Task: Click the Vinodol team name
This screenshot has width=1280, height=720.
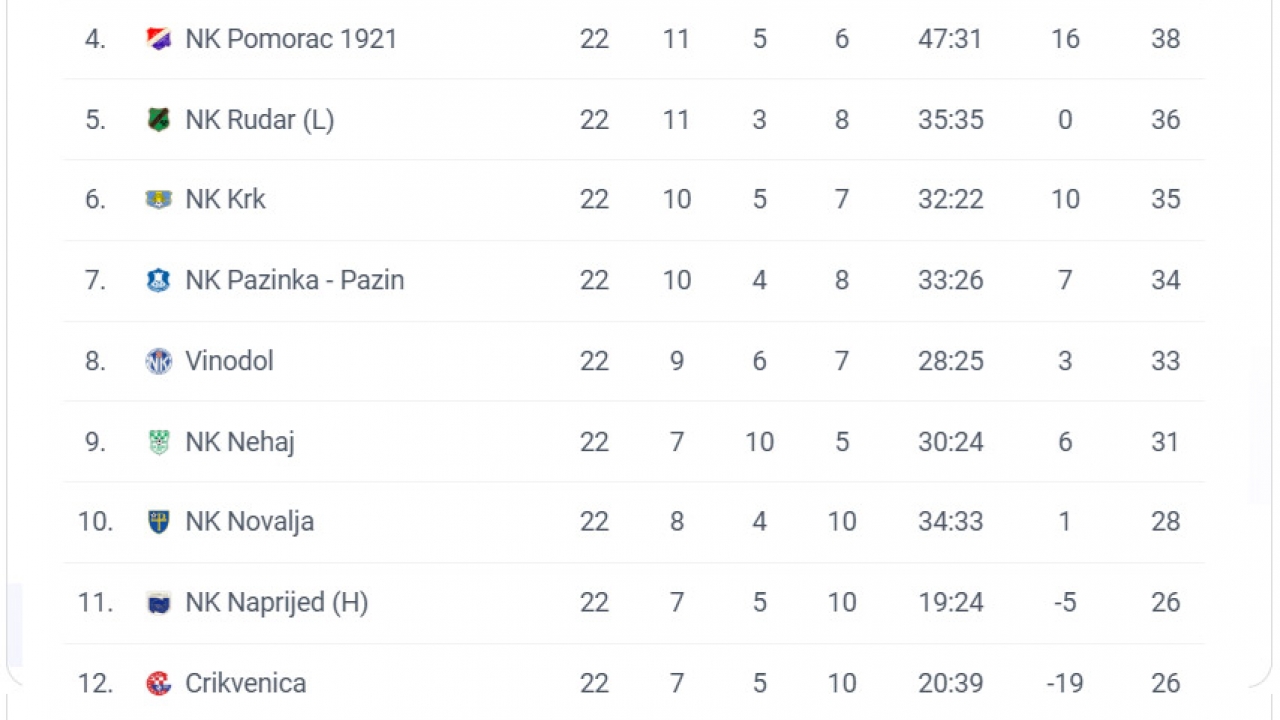Action: (x=229, y=361)
